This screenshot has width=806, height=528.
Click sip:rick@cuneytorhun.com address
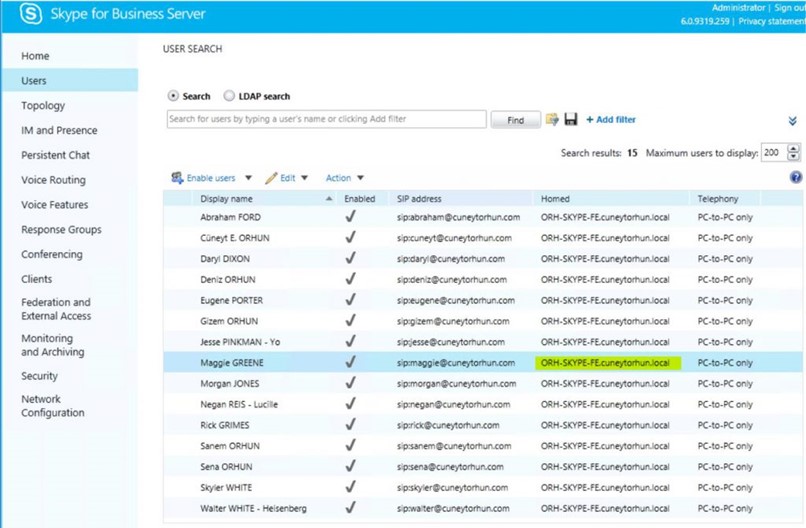click(x=448, y=425)
